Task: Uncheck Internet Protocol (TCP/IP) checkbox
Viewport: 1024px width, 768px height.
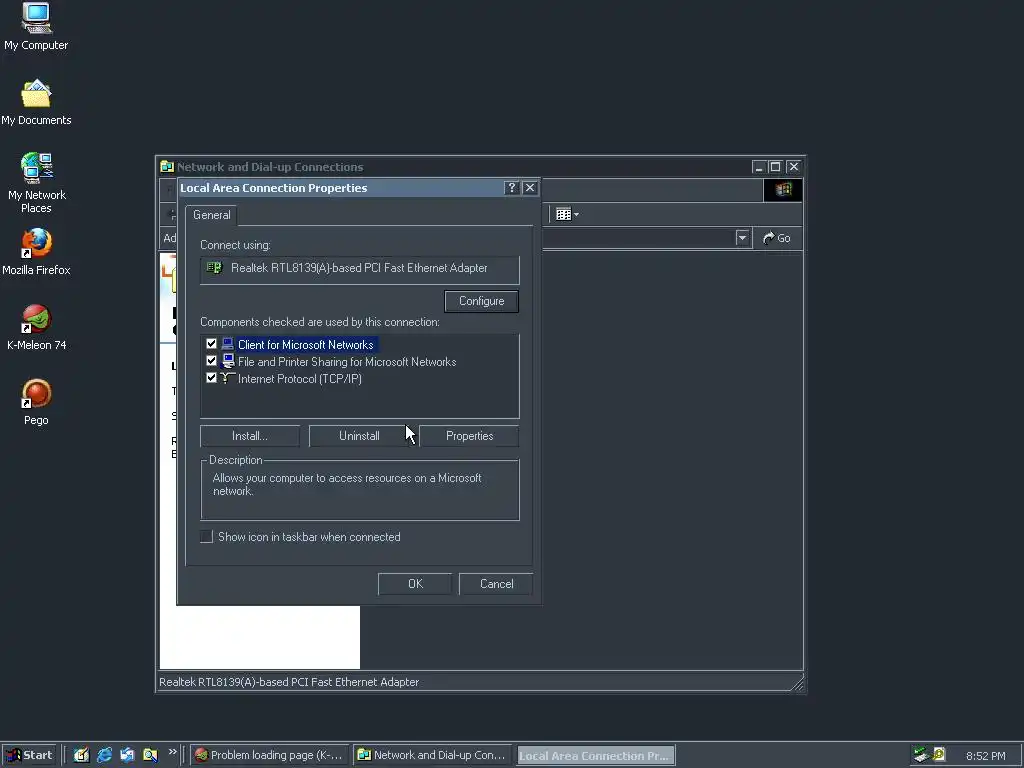Action: tap(211, 377)
